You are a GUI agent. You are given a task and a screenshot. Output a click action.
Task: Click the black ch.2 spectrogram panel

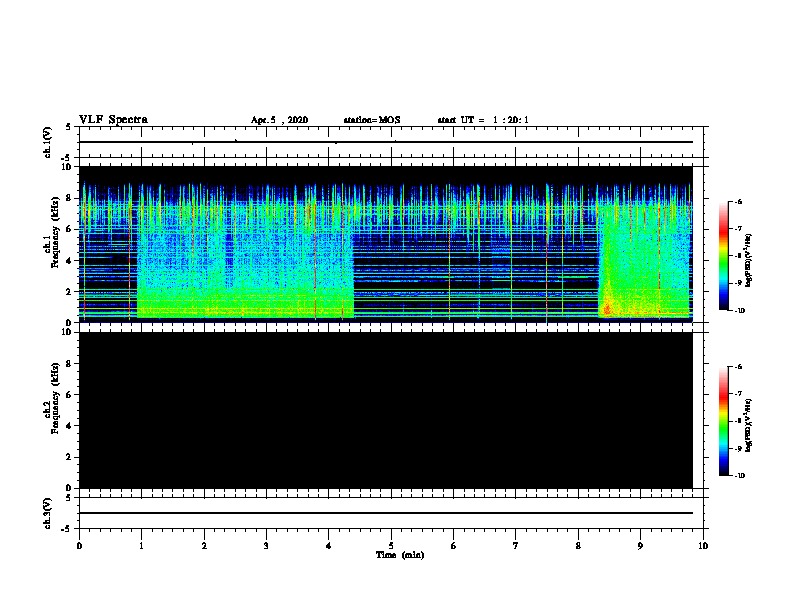point(385,410)
